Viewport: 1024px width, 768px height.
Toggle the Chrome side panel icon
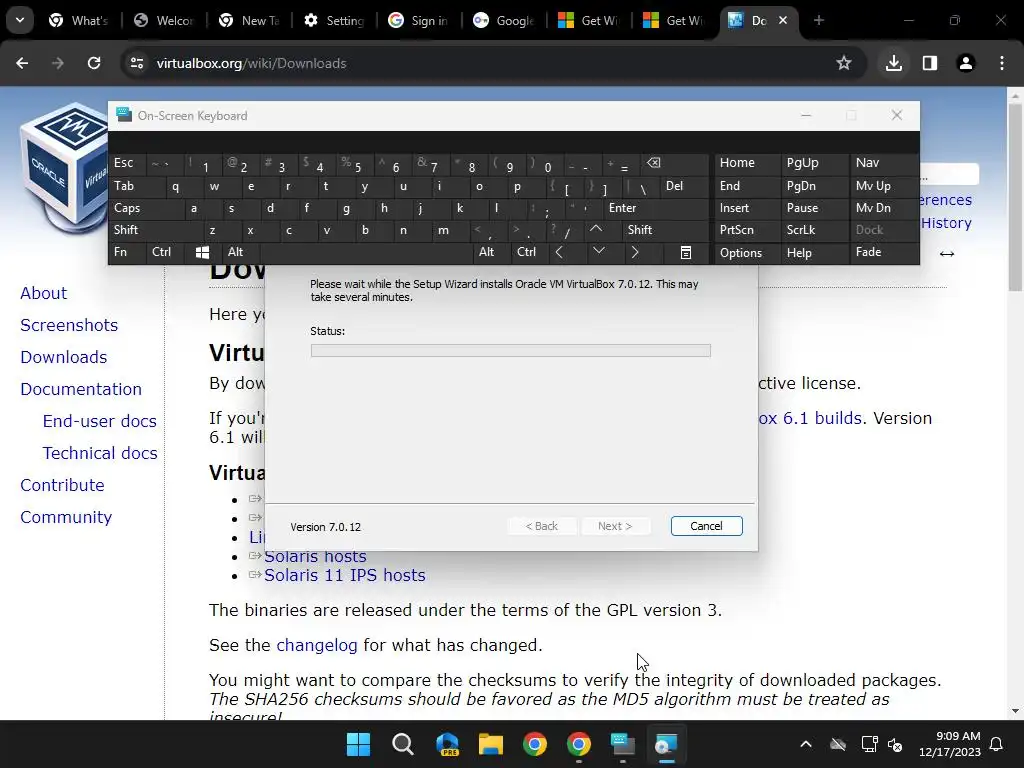(930, 63)
